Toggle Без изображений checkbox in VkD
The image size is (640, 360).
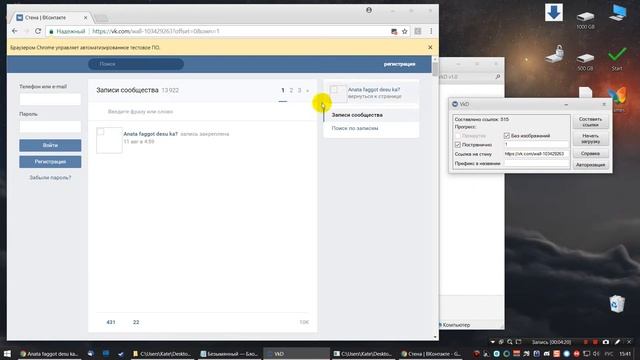(507, 136)
